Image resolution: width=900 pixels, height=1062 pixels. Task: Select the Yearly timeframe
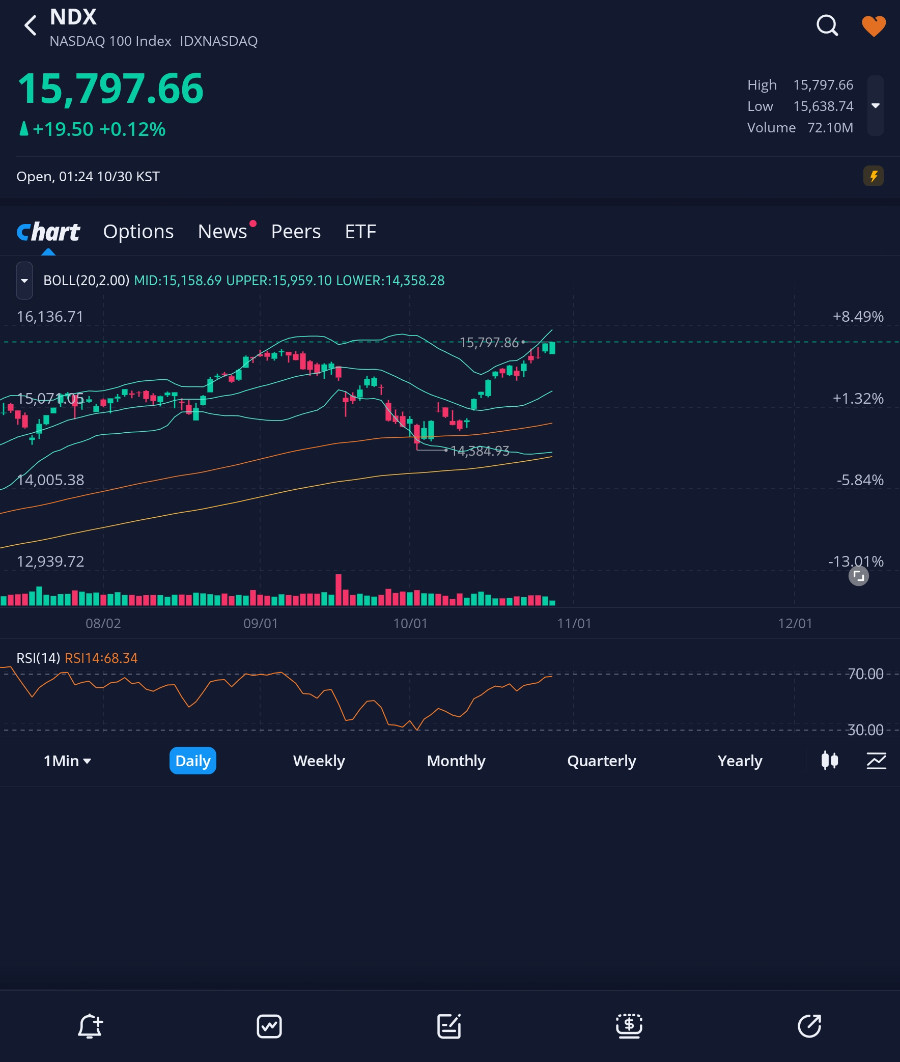click(740, 761)
